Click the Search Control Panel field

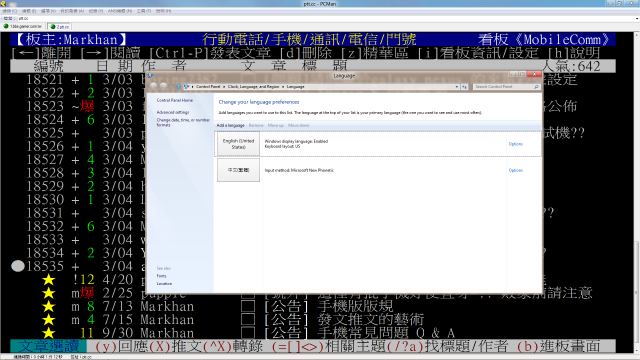tap(506, 87)
